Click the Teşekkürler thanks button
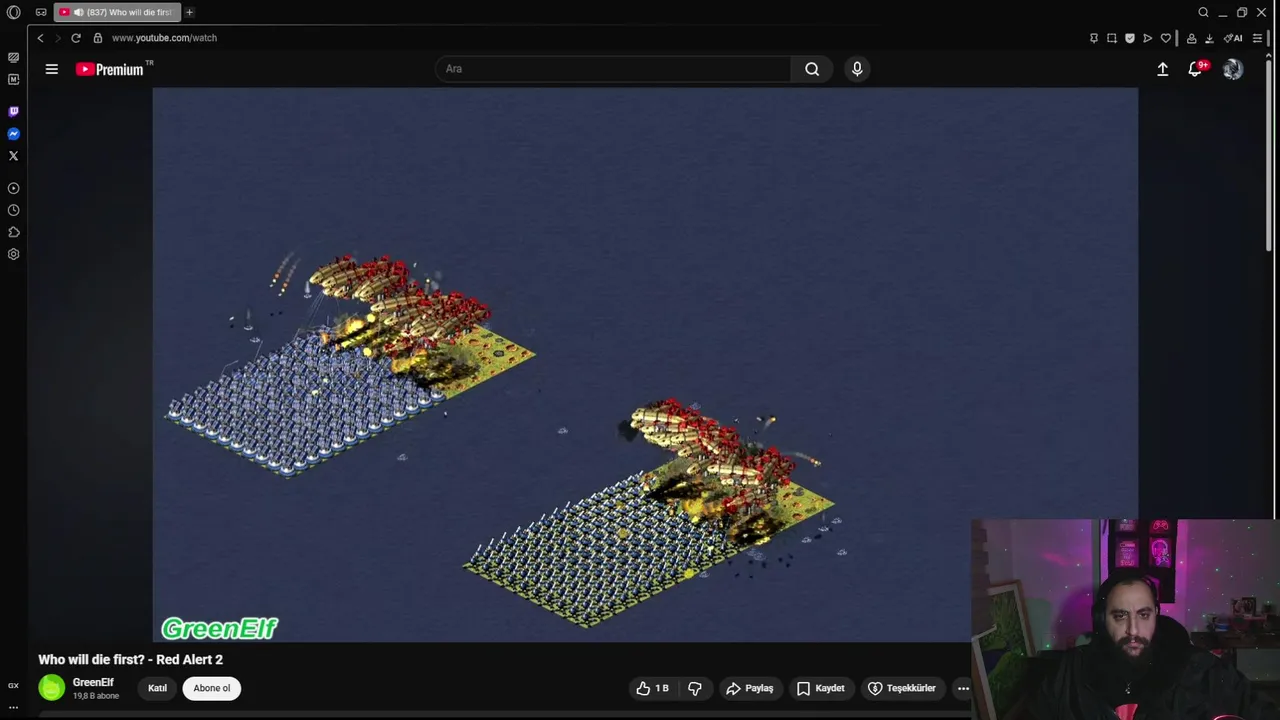1280x720 pixels. pos(902,688)
